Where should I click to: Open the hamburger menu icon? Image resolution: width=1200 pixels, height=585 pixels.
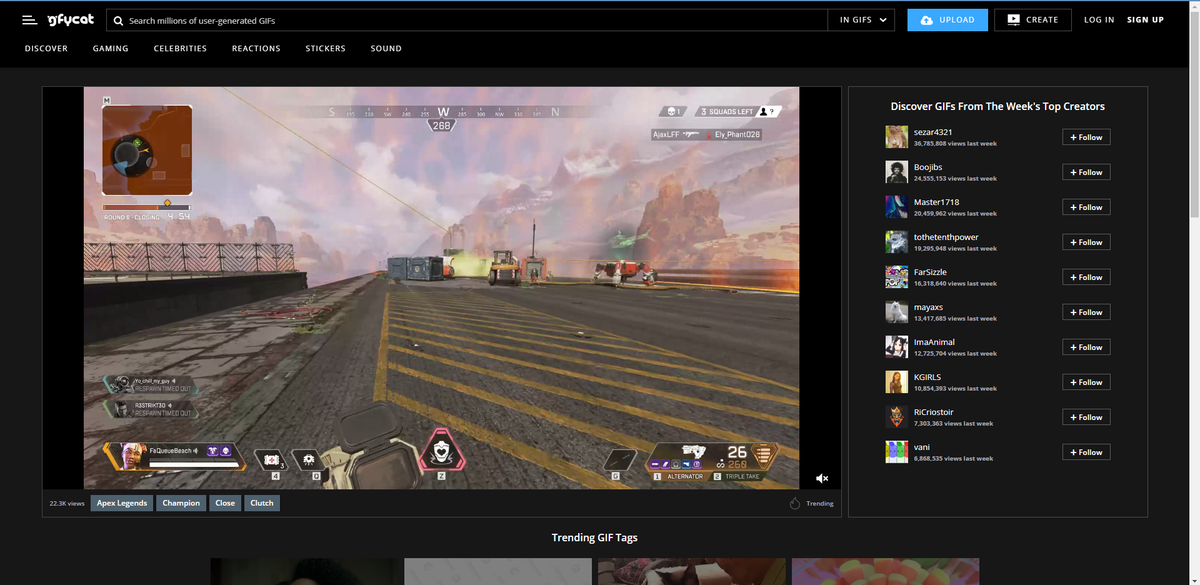point(29,20)
